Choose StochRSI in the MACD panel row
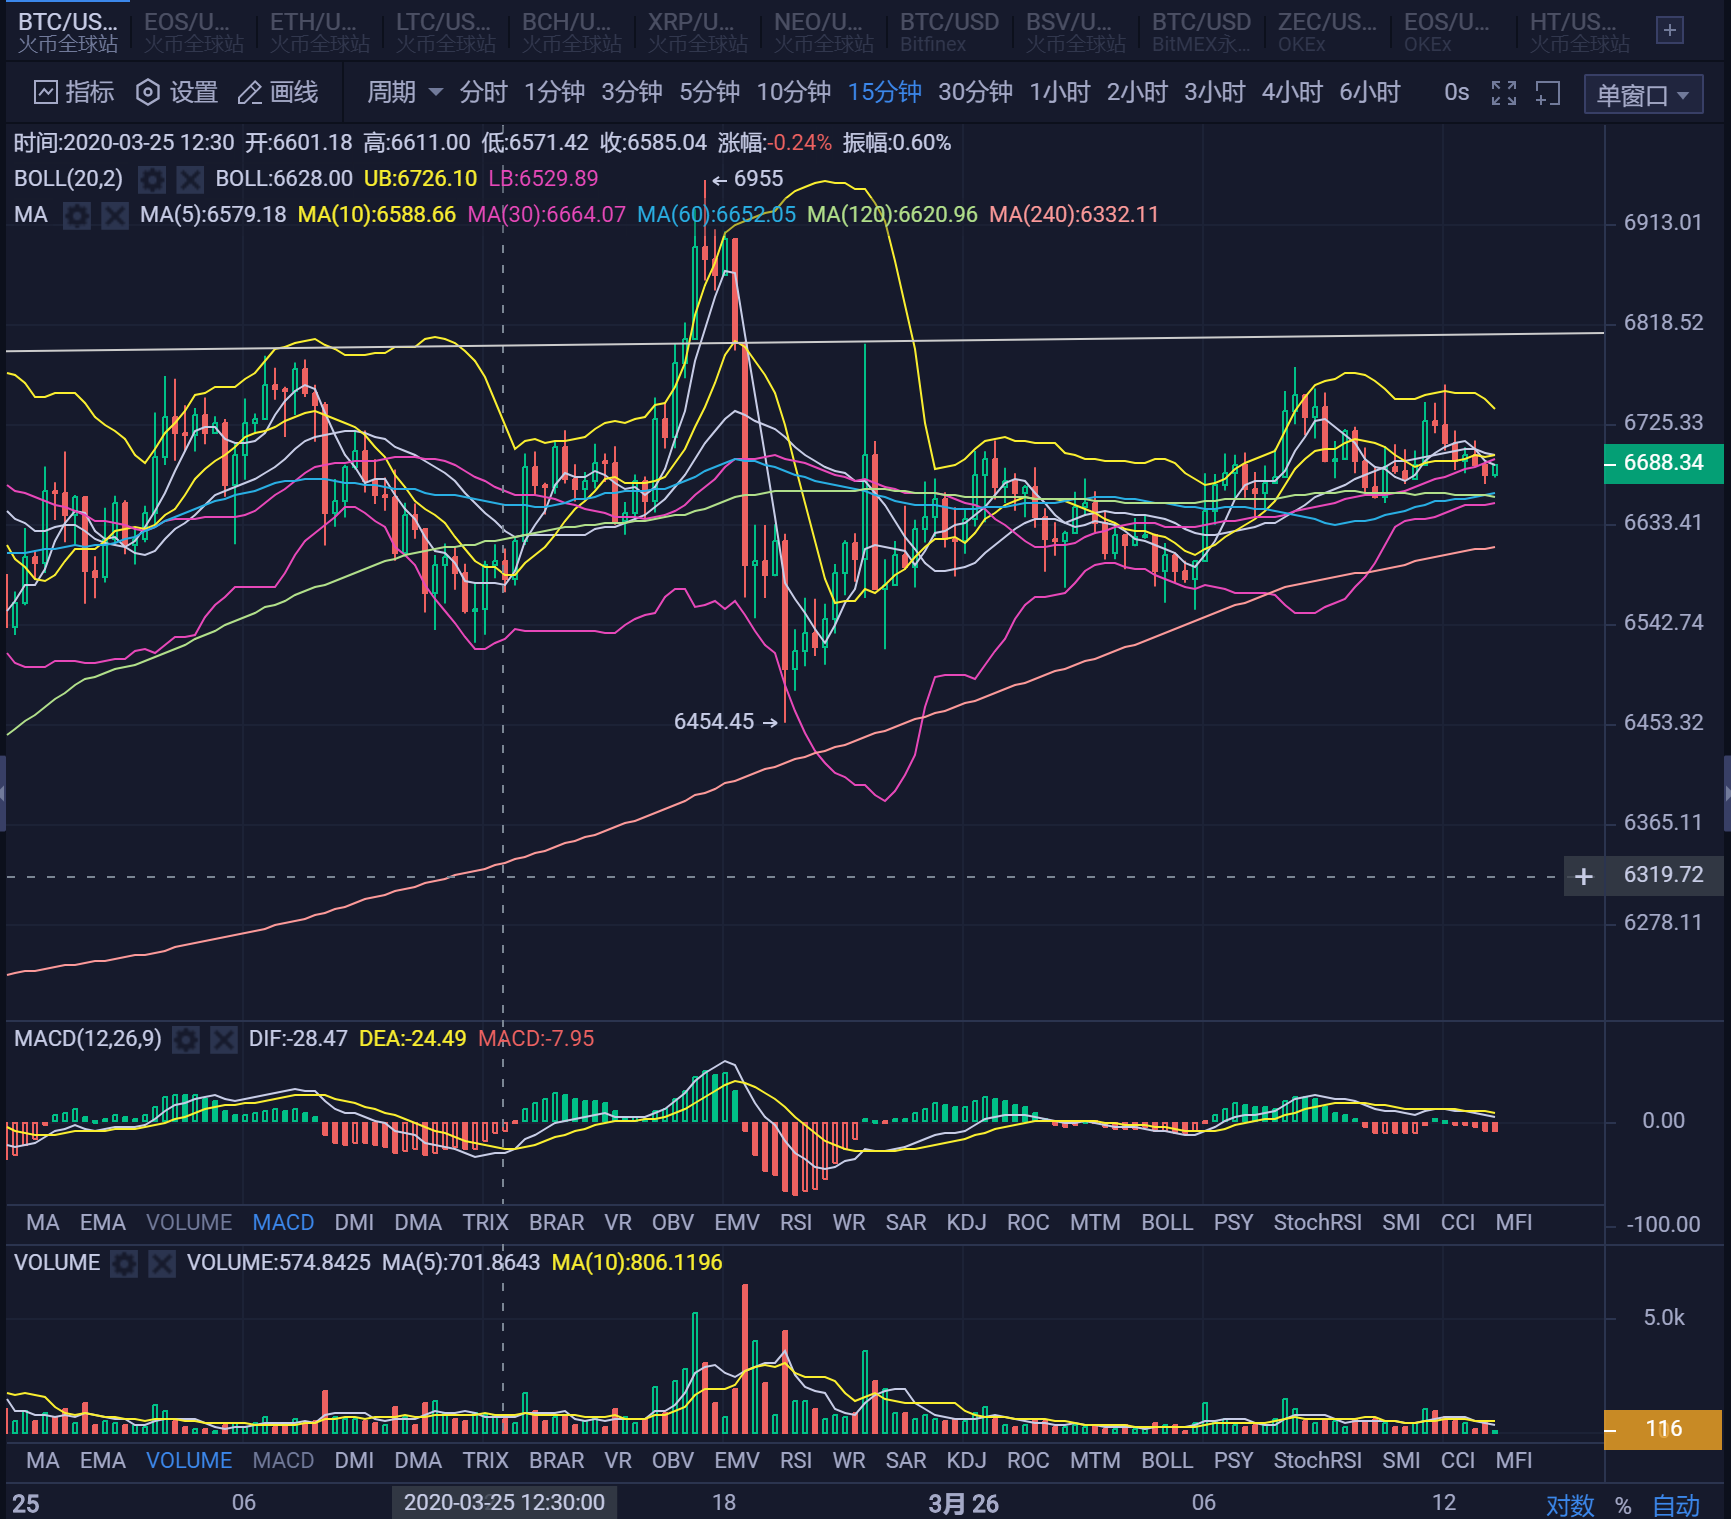This screenshot has height=1519, width=1731. (1318, 1223)
